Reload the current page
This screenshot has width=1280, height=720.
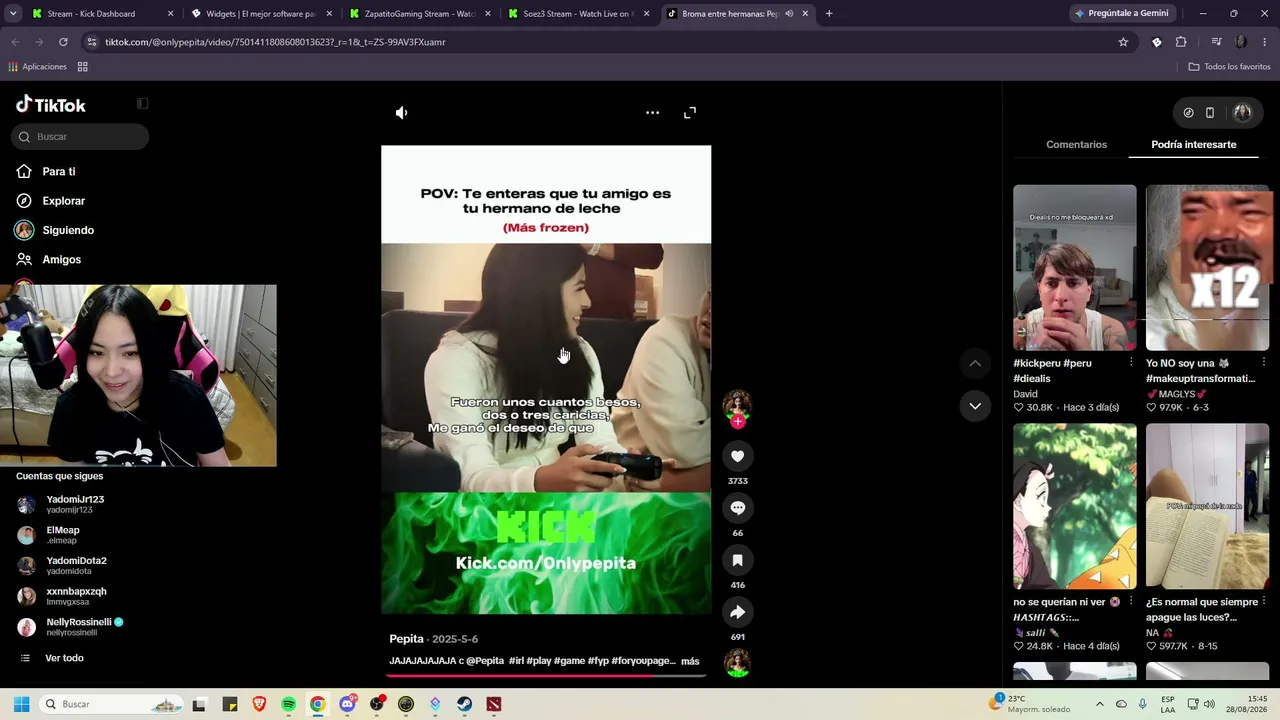coord(63,42)
